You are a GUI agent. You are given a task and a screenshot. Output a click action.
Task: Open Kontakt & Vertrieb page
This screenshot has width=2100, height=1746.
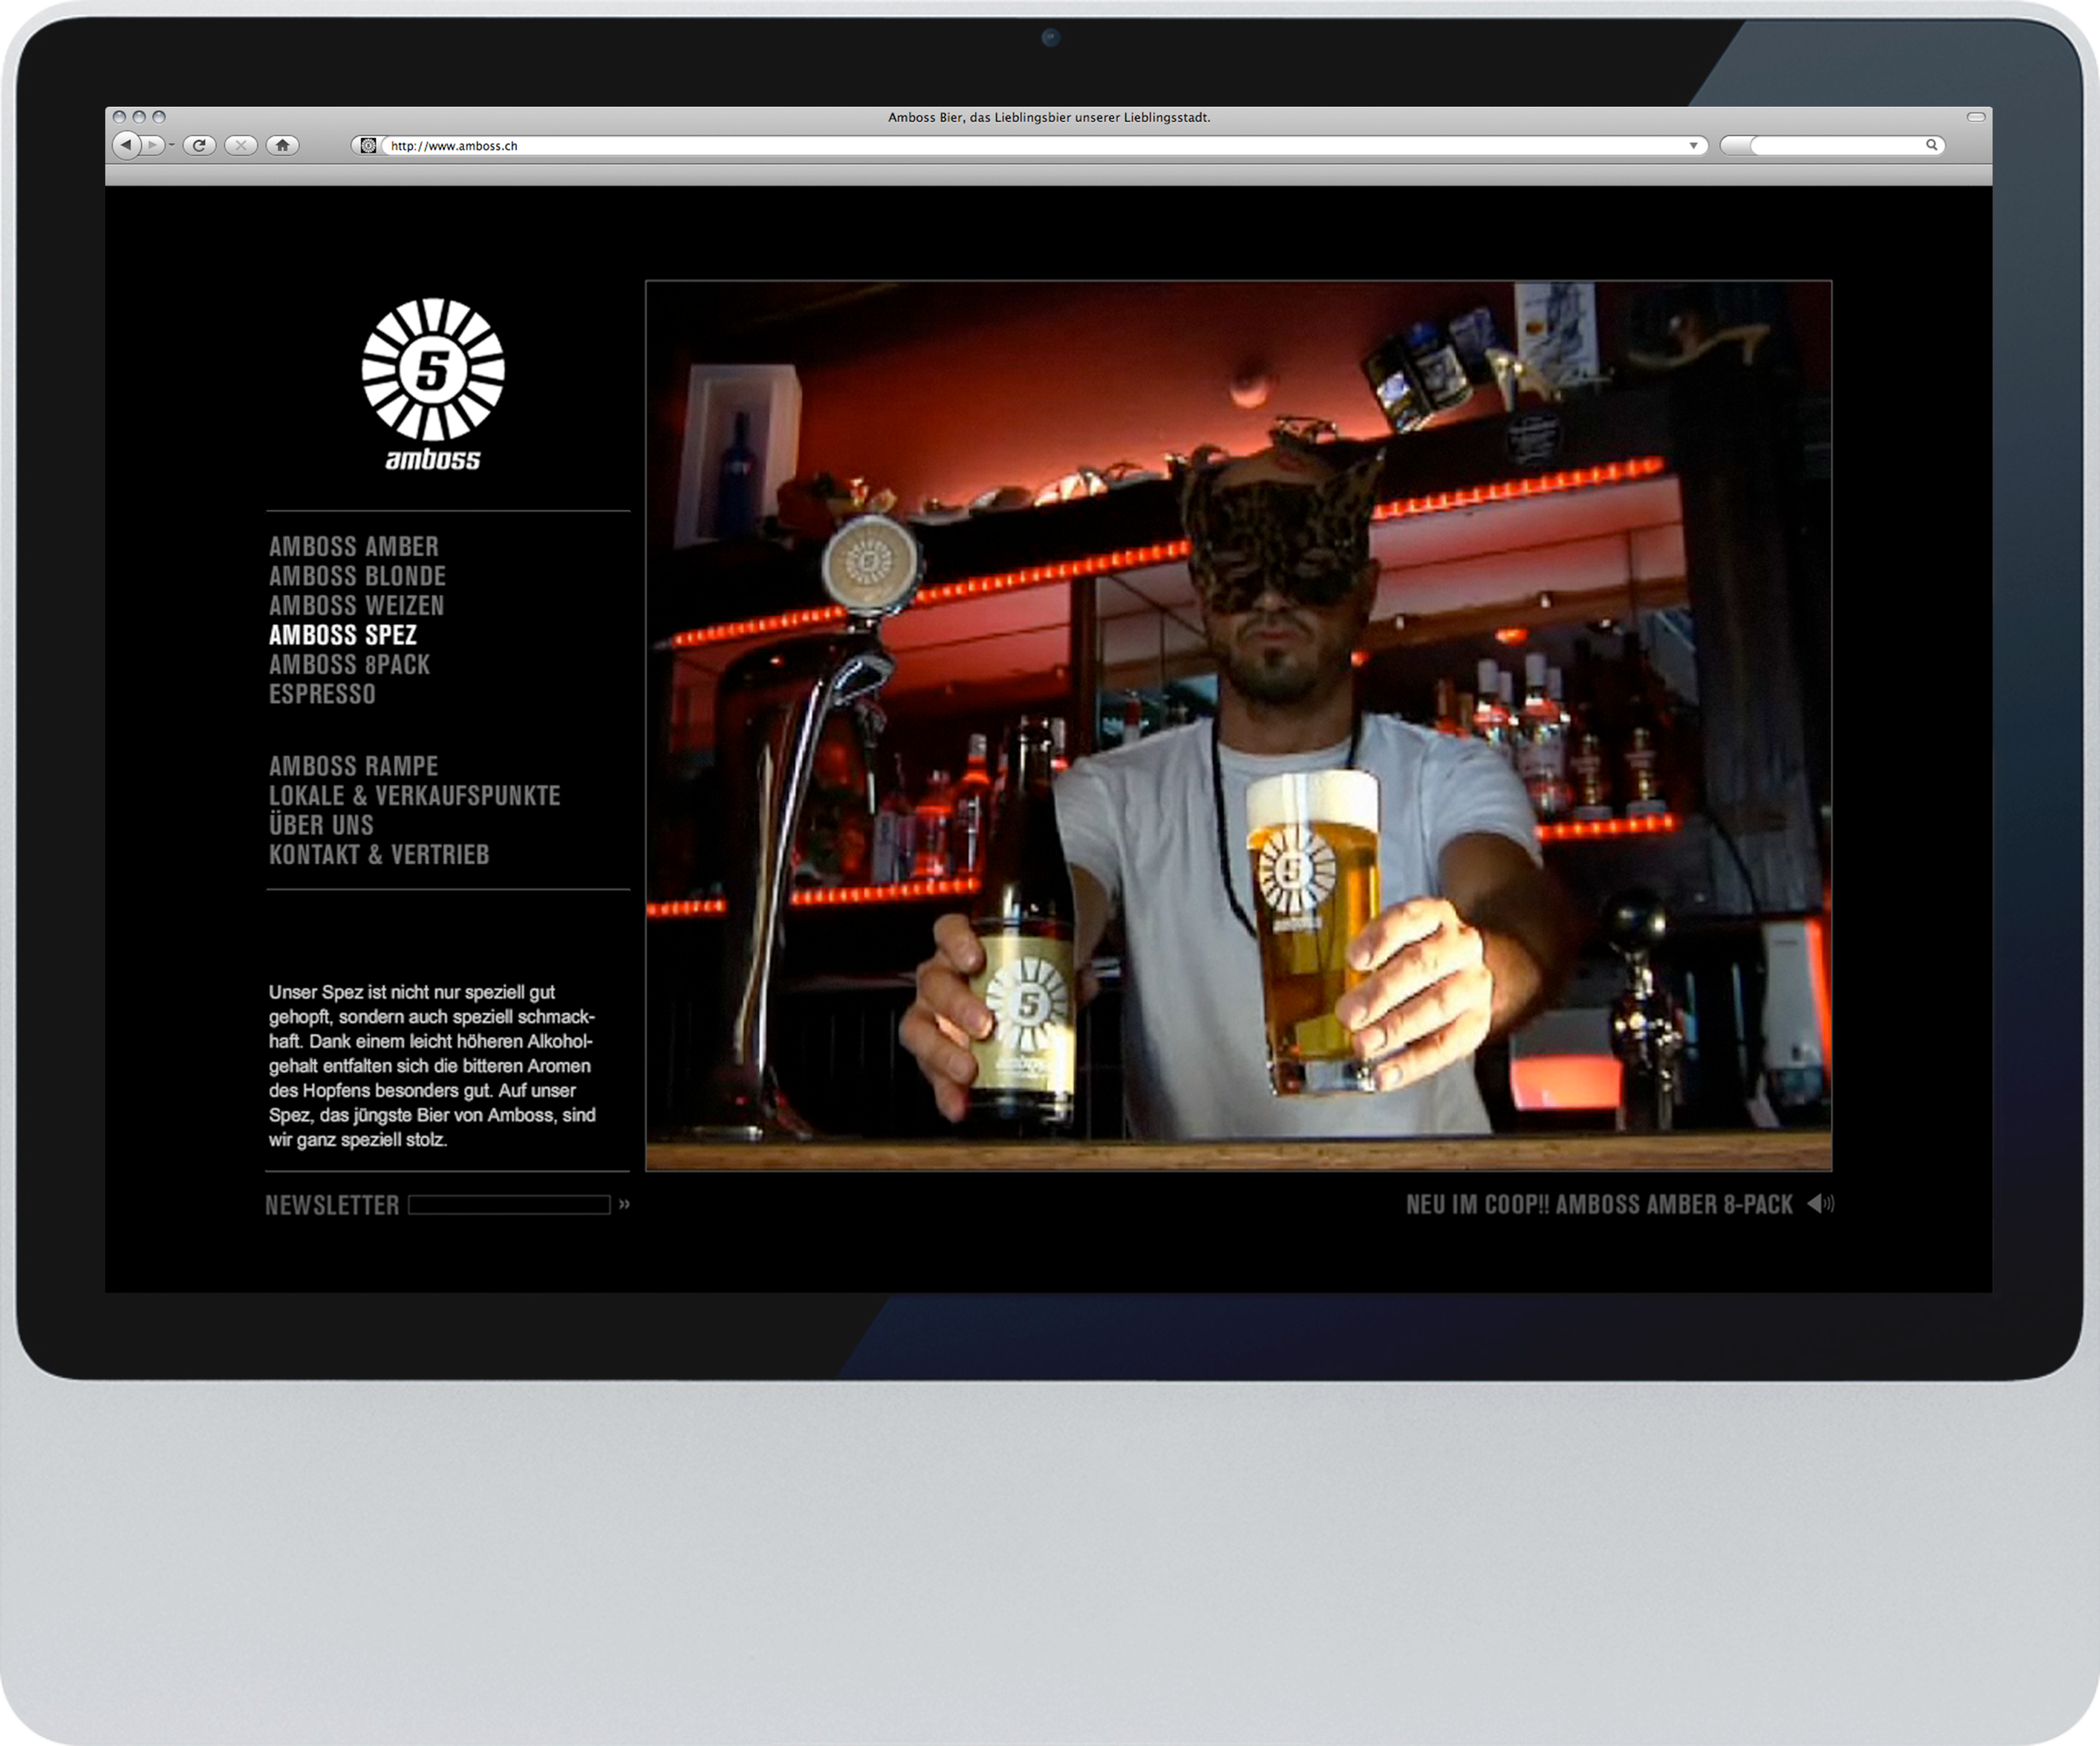[x=379, y=855]
